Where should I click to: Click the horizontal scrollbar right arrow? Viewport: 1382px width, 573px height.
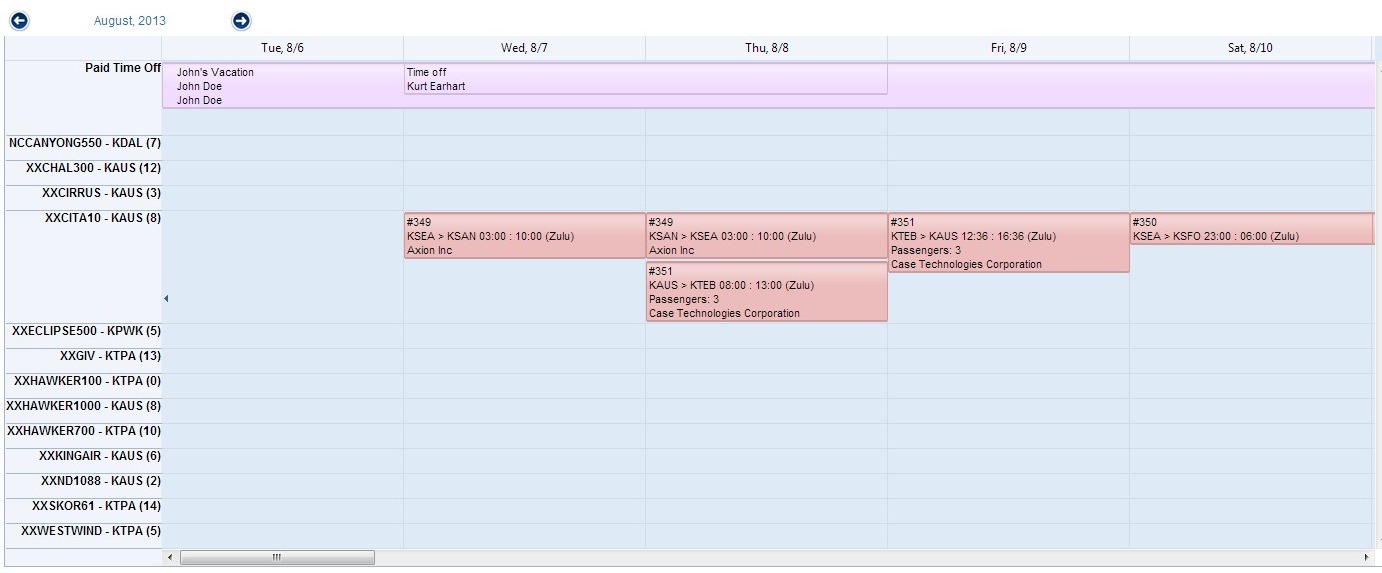[1366, 557]
